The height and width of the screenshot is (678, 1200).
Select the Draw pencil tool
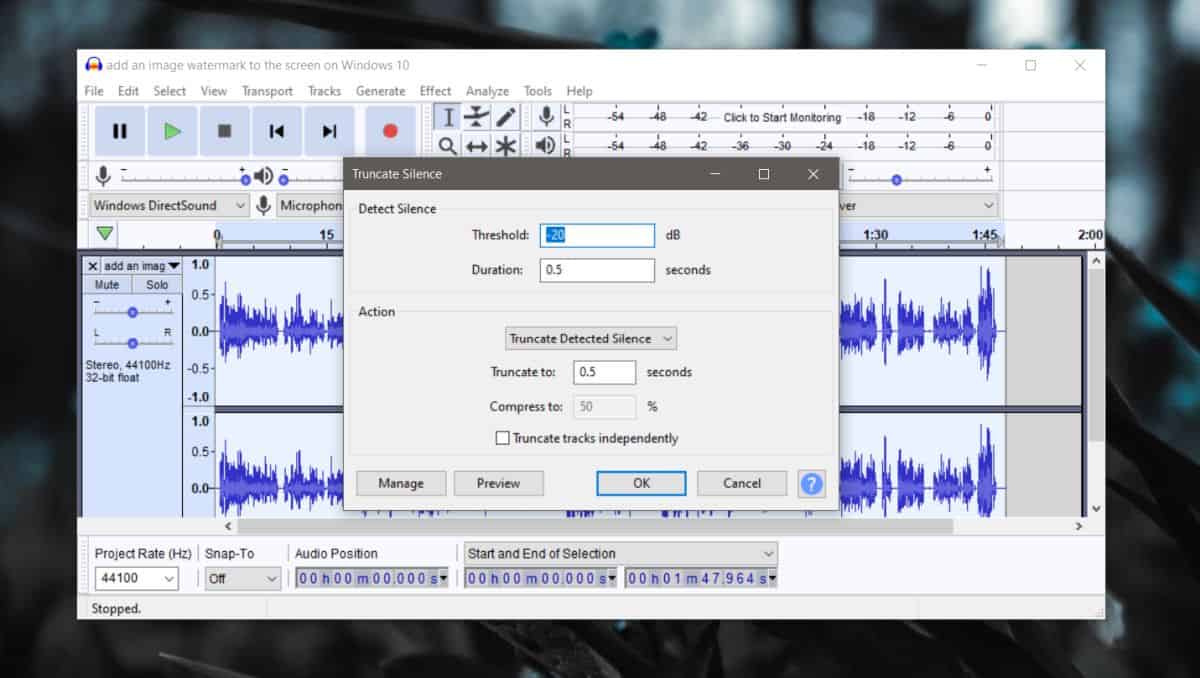pyautogui.click(x=507, y=117)
